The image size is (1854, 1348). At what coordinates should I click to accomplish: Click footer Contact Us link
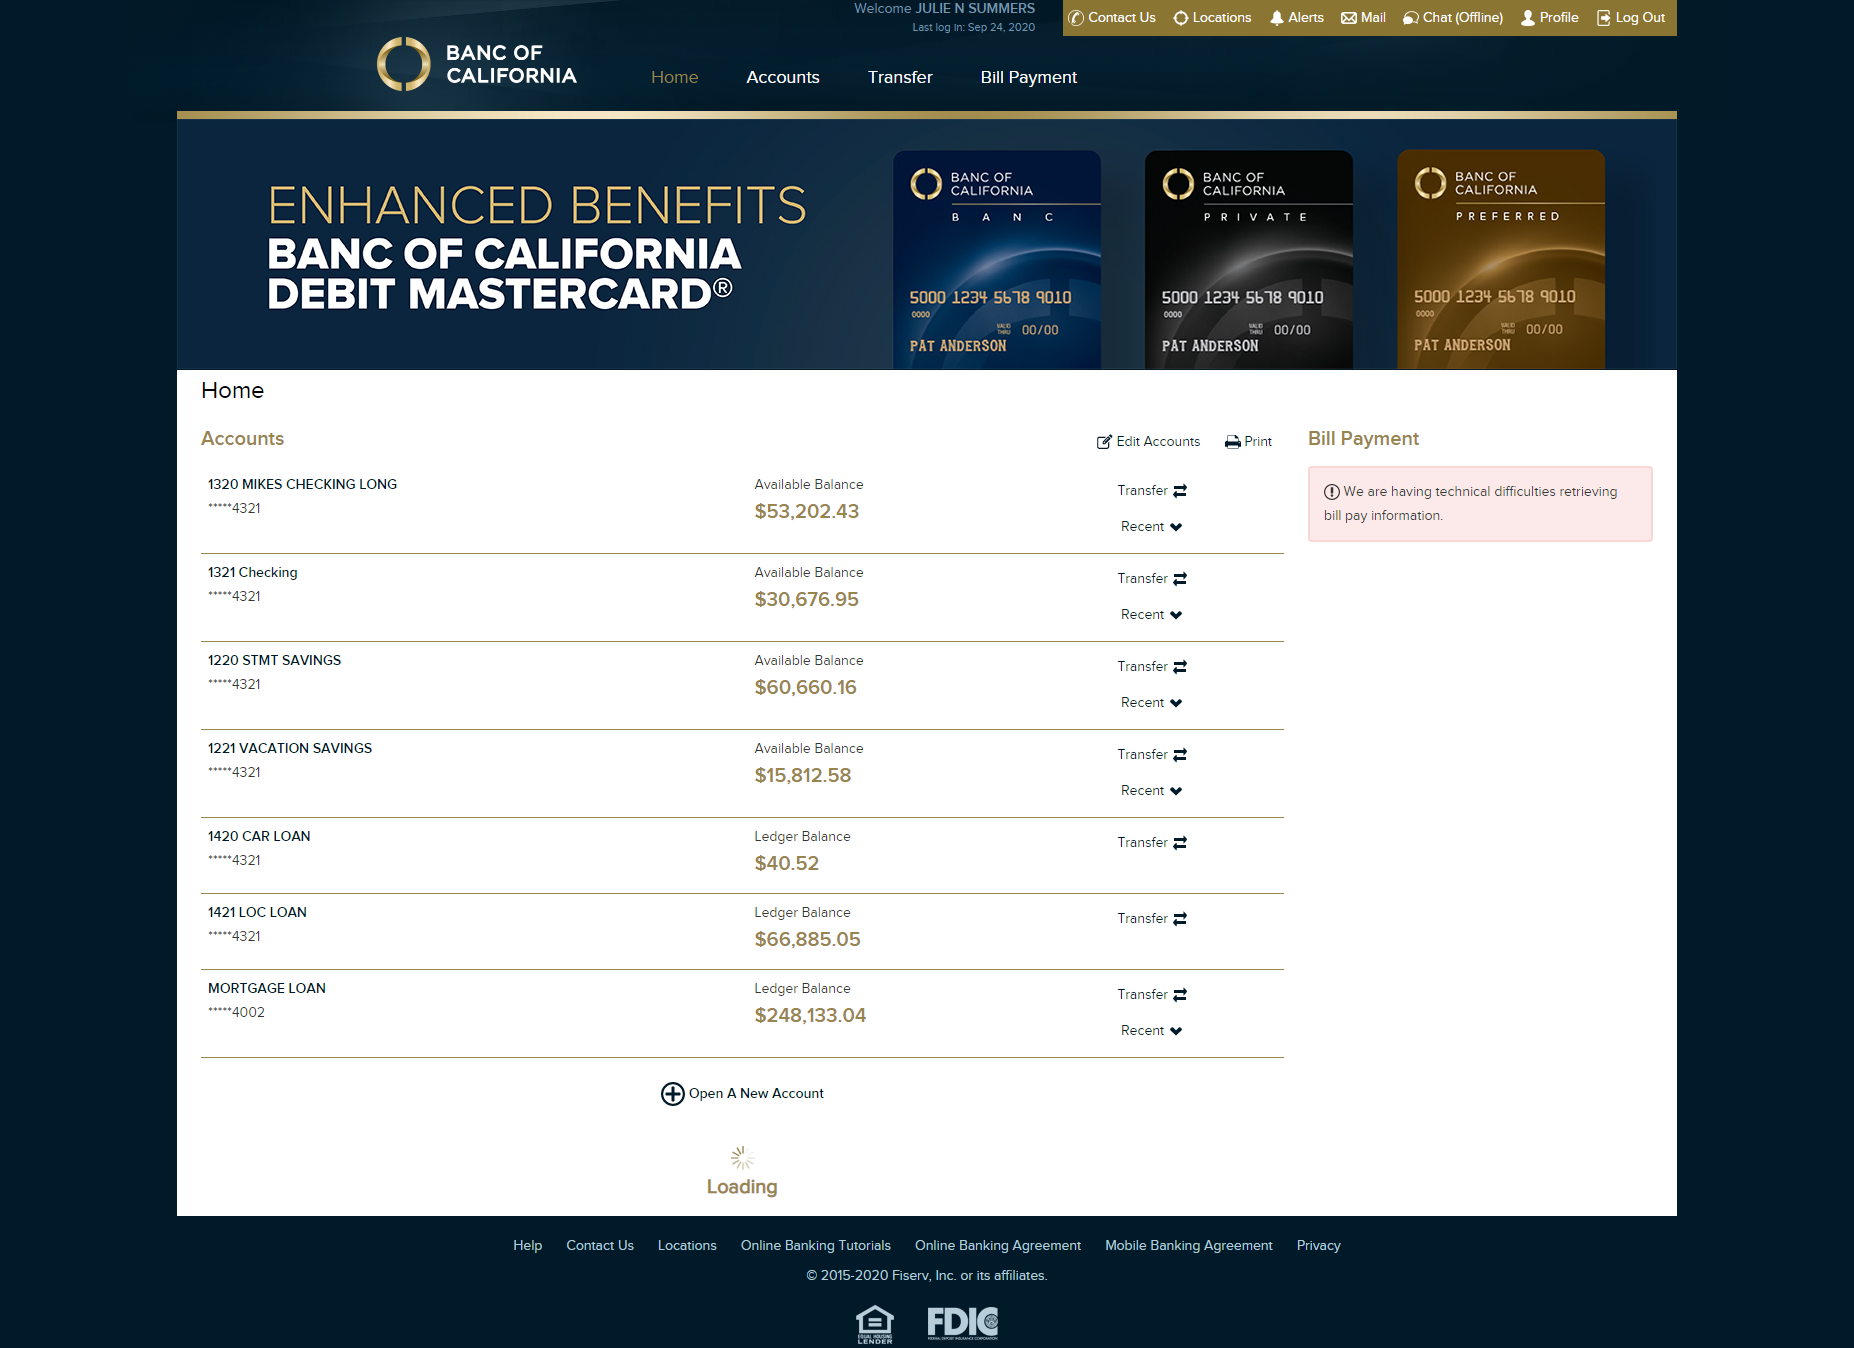600,1245
